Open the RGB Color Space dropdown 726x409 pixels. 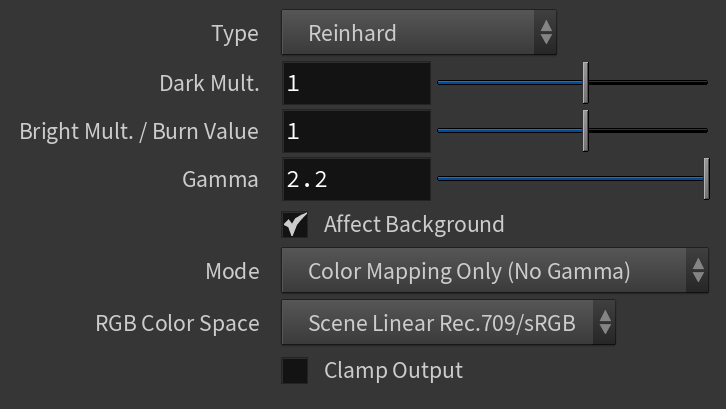pyautogui.click(x=448, y=322)
